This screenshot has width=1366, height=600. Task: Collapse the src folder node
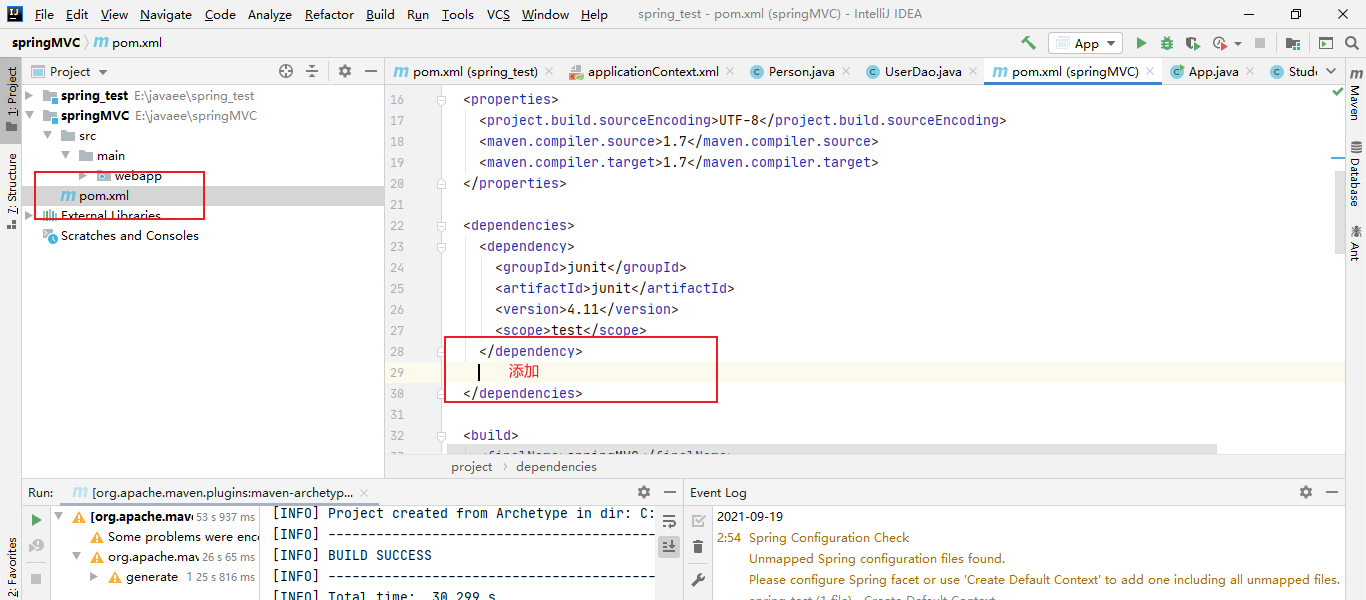coord(47,136)
